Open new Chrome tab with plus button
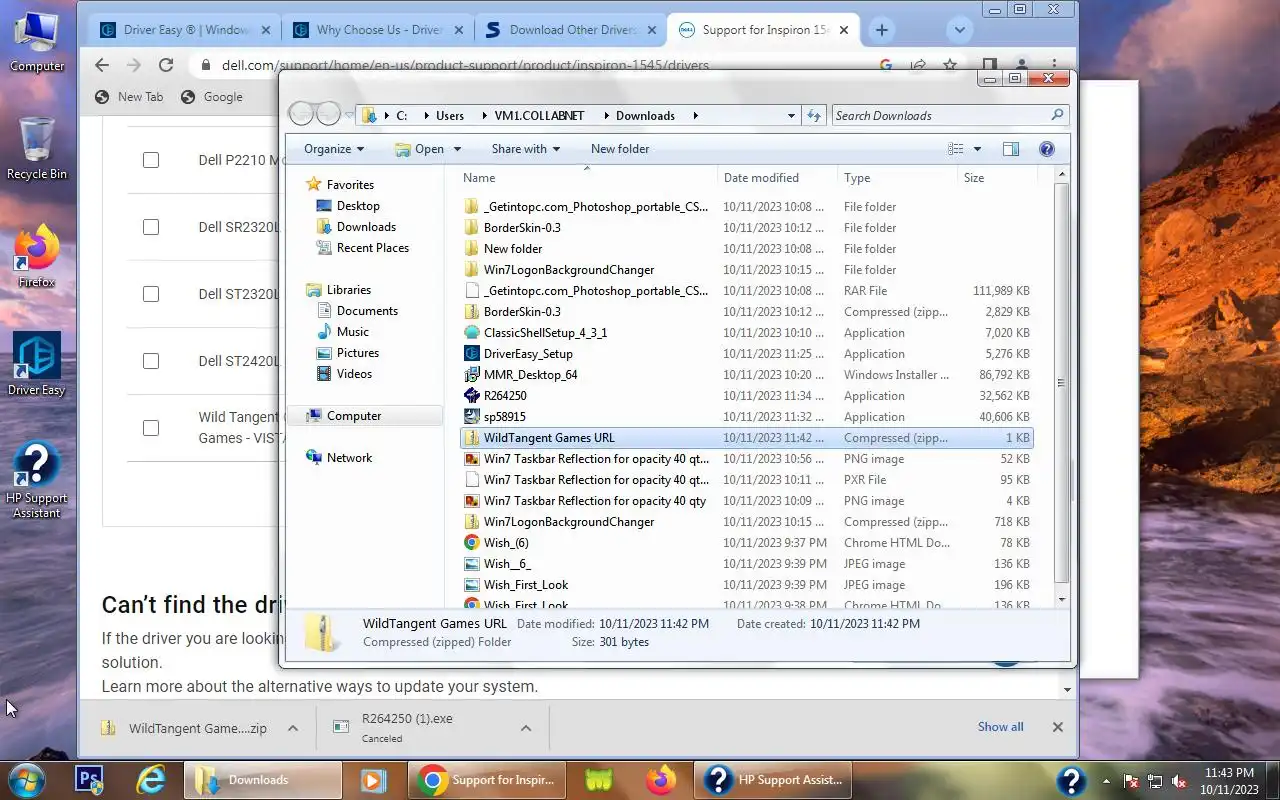 pyautogui.click(x=881, y=30)
